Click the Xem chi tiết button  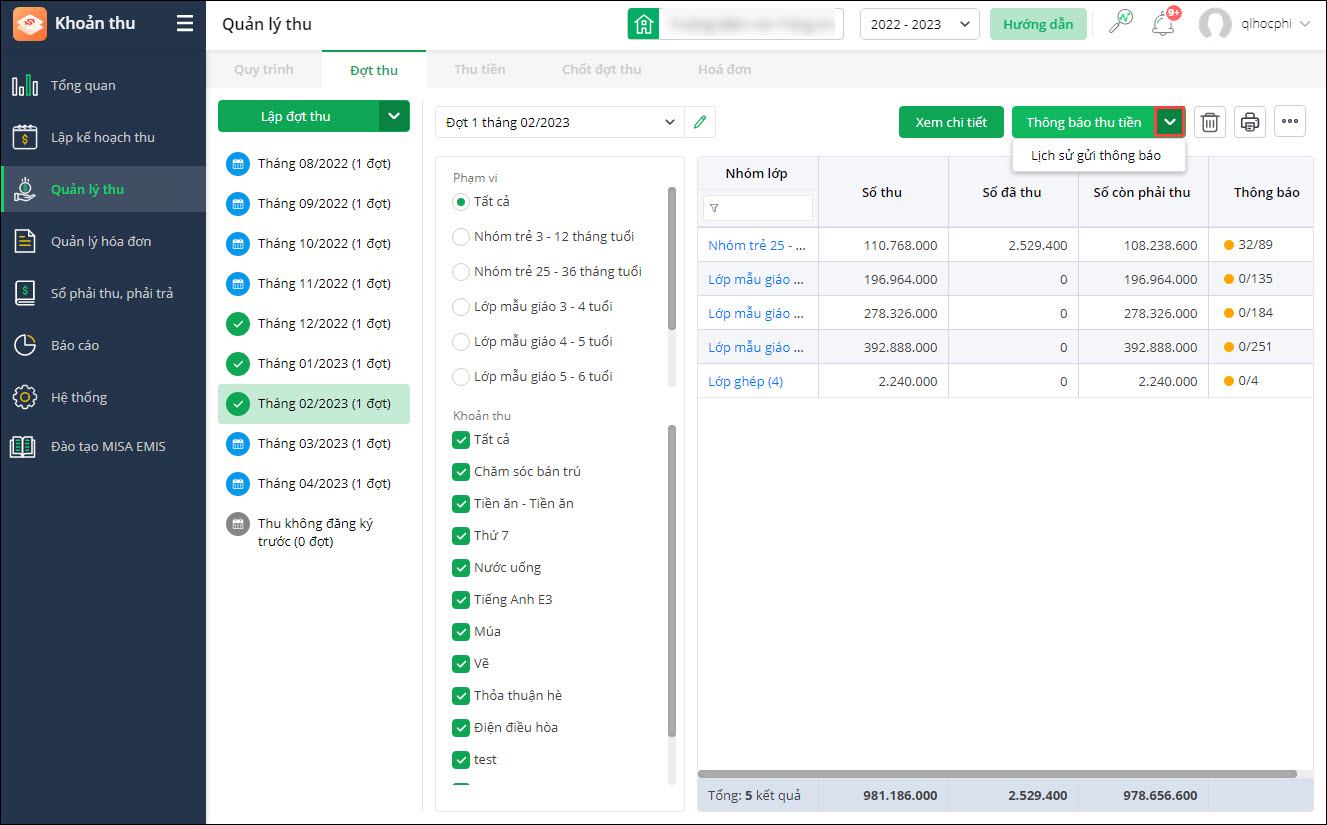click(951, 122)
